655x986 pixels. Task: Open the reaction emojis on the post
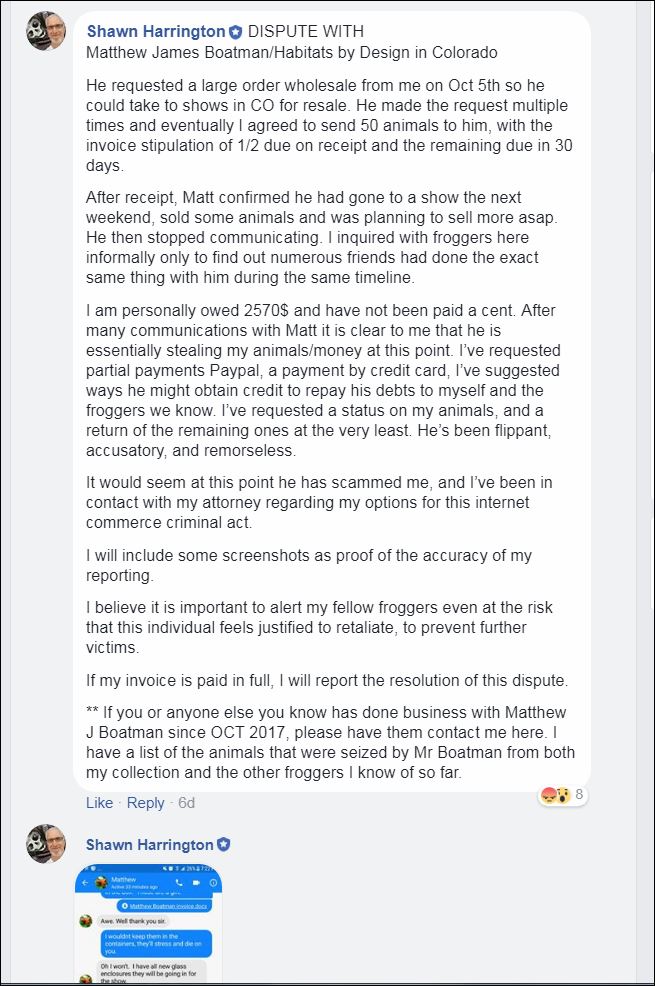tap(554, 795)
